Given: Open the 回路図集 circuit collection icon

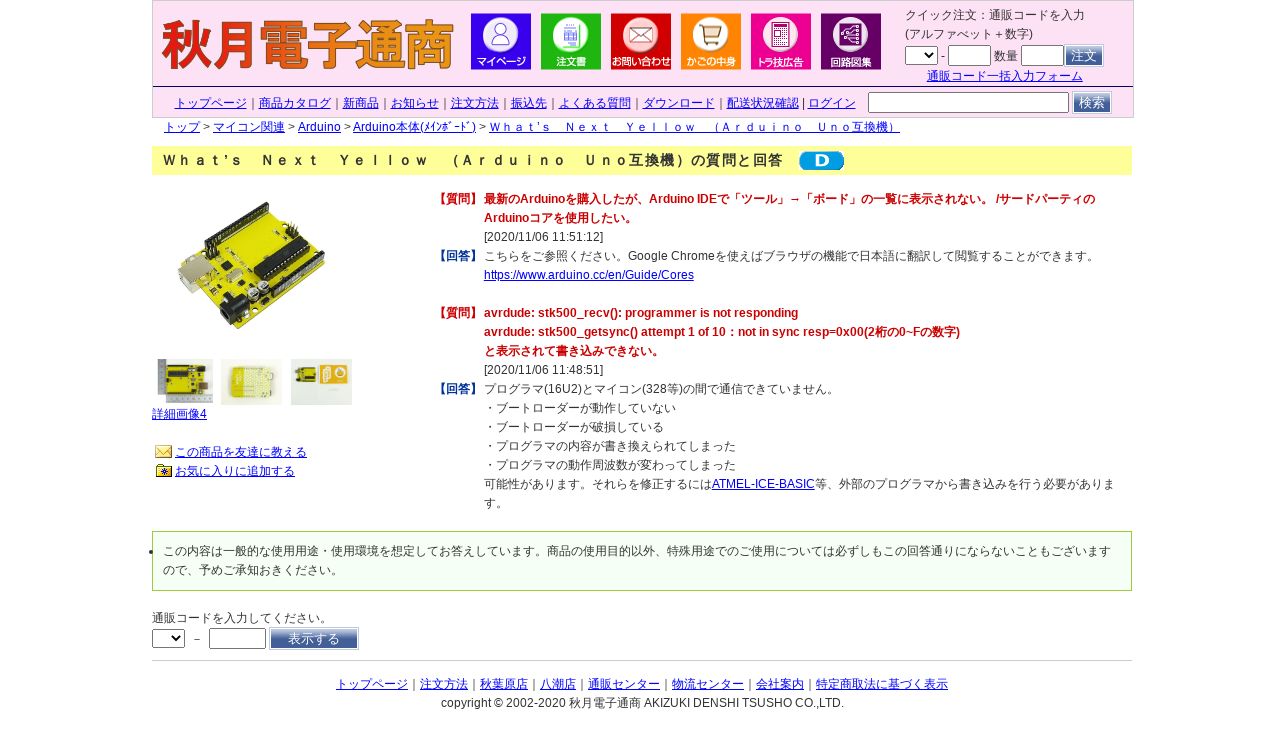Looking at the screenshot, I should click(851, 41).
